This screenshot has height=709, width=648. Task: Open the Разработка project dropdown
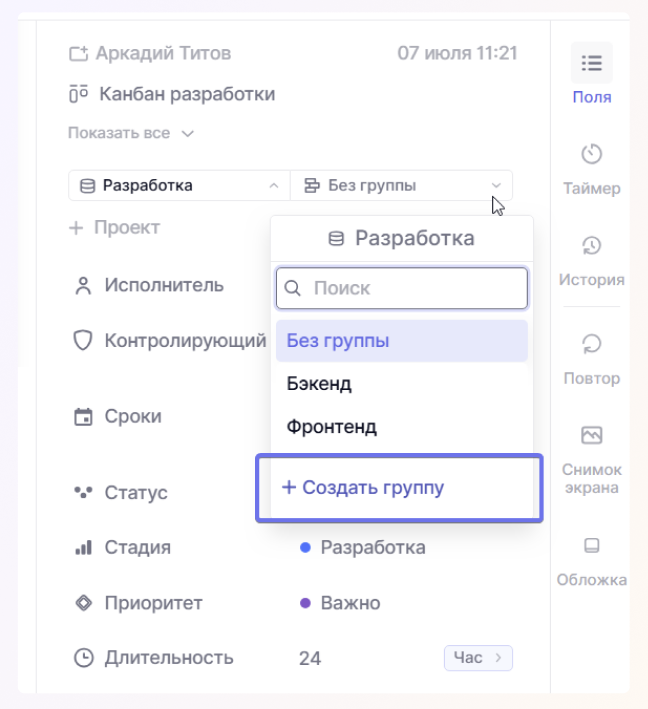point(179,185)
